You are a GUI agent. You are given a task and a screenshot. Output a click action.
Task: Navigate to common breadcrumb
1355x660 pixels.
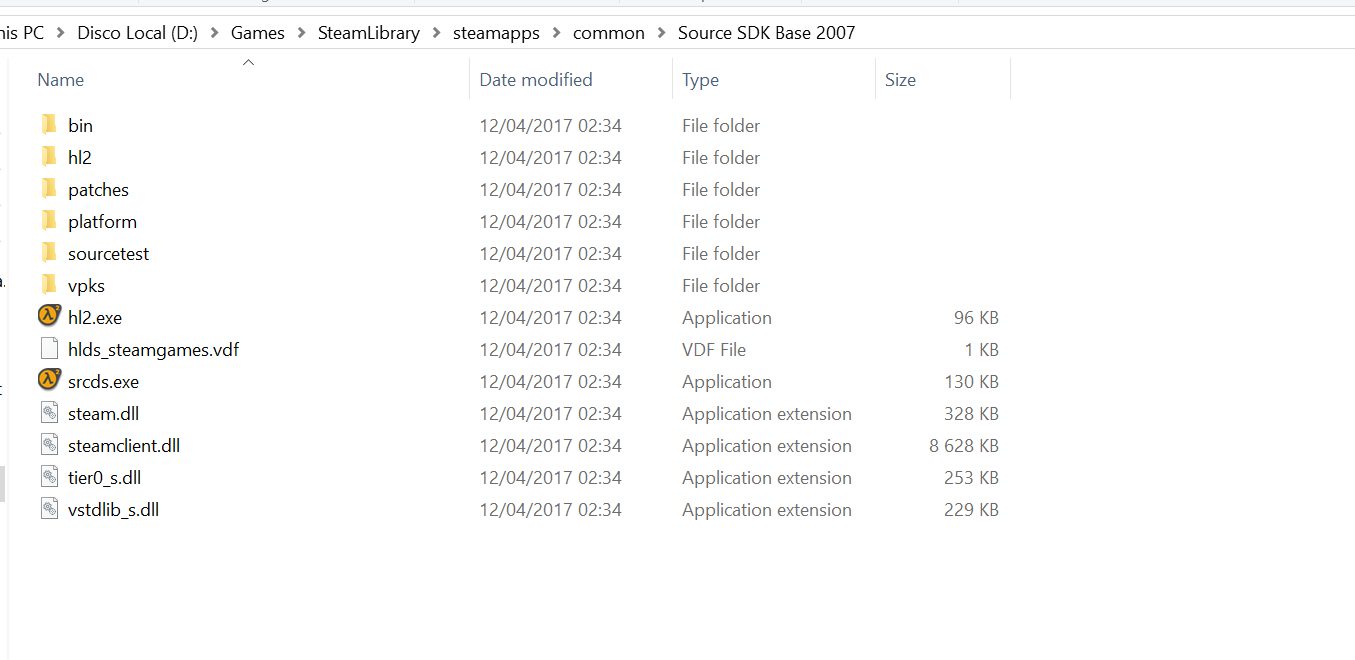click(609, 33)
